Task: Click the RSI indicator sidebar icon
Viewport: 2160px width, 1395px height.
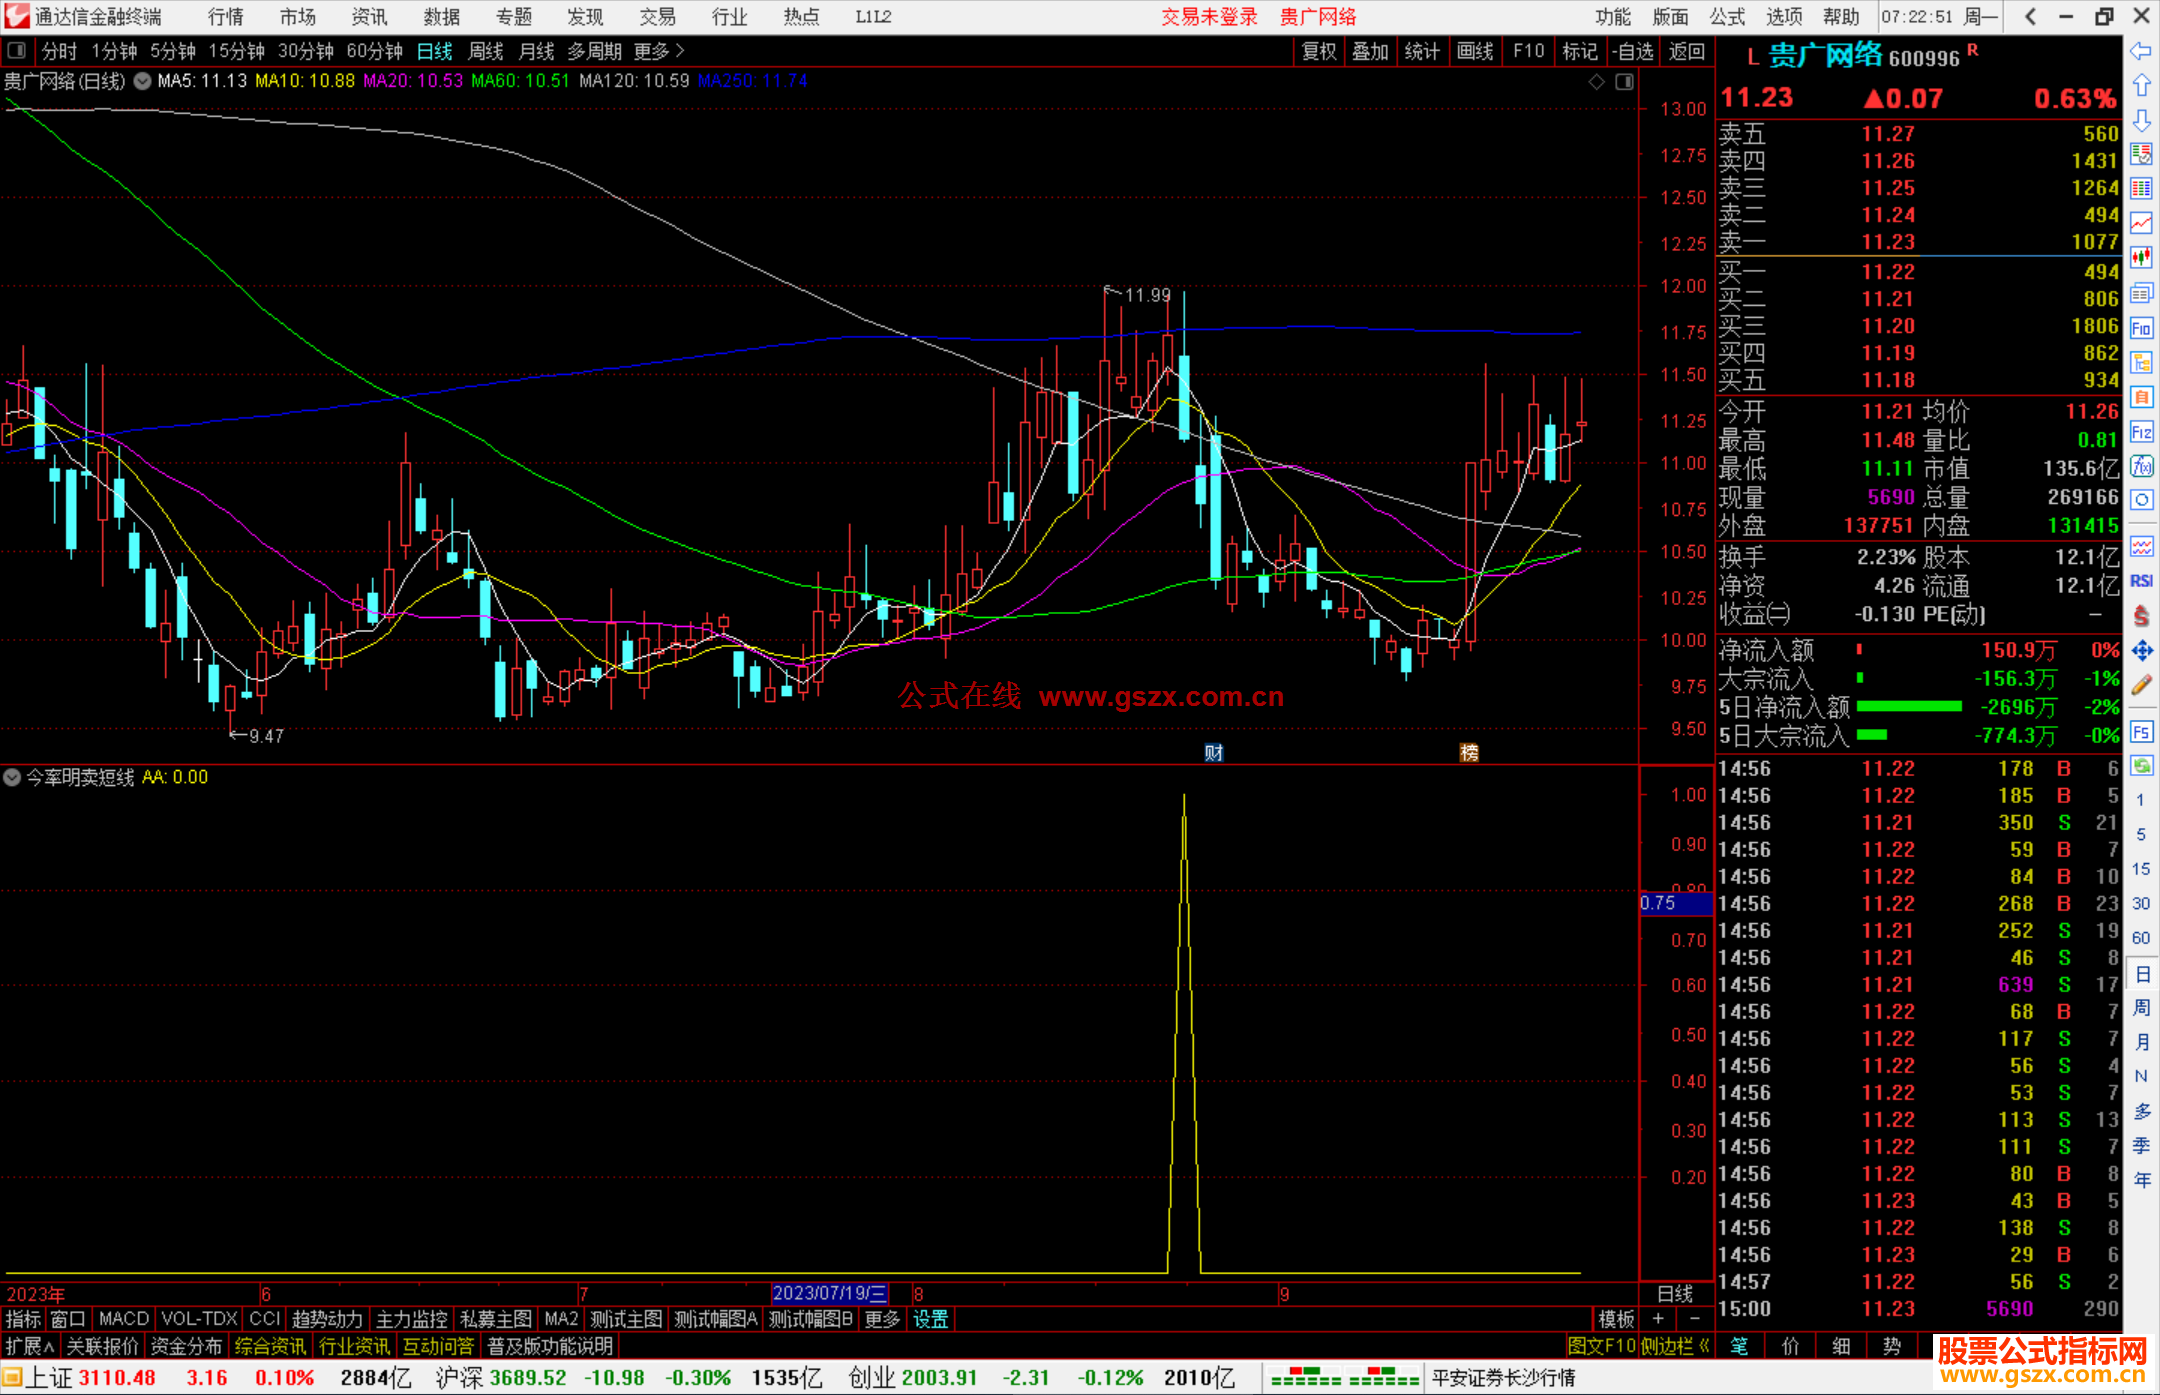Action: point(2141,581)
